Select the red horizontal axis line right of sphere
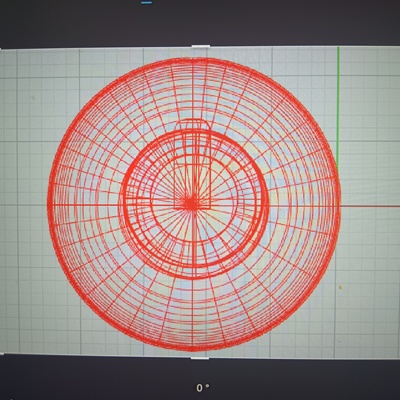The image size is (400, 400). point(370,206)
